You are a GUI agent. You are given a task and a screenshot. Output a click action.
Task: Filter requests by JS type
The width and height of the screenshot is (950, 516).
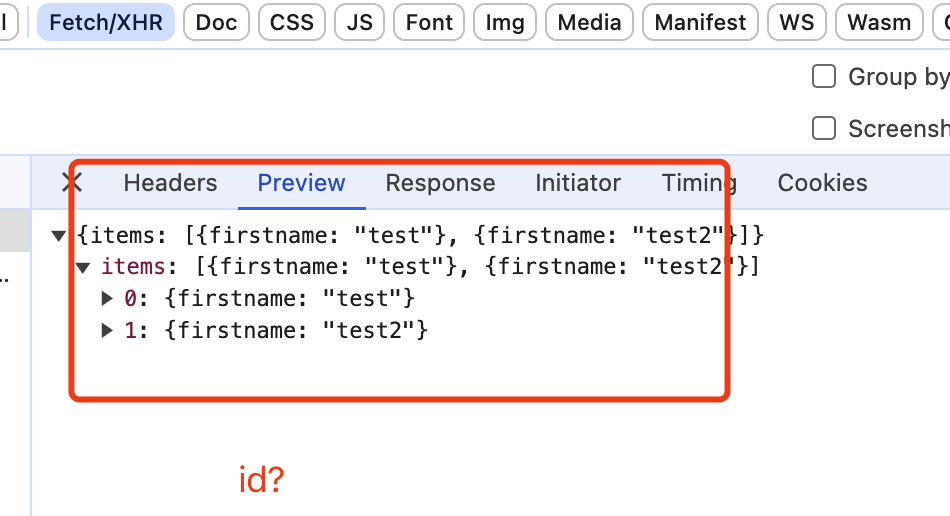point(360,22)
